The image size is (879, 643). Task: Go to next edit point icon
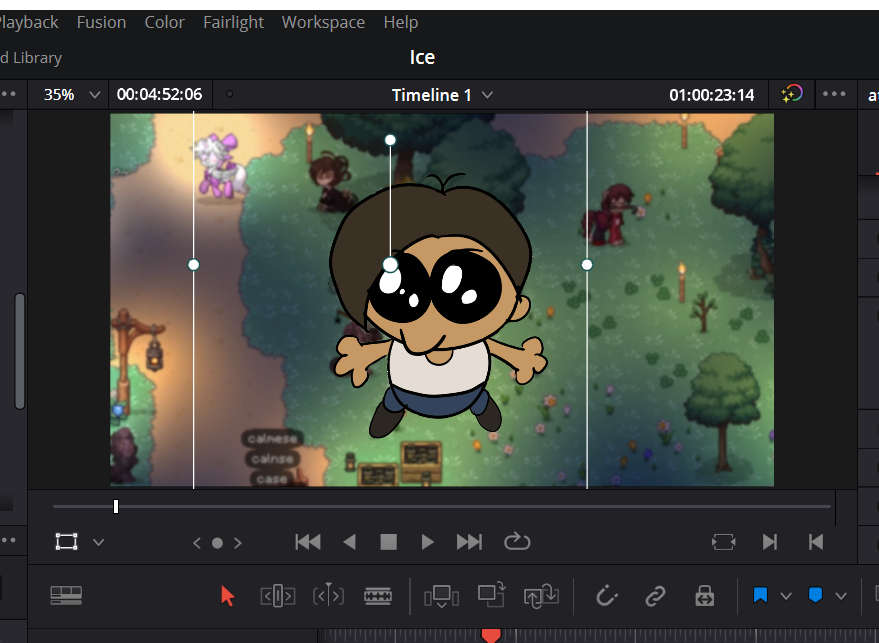770,542
